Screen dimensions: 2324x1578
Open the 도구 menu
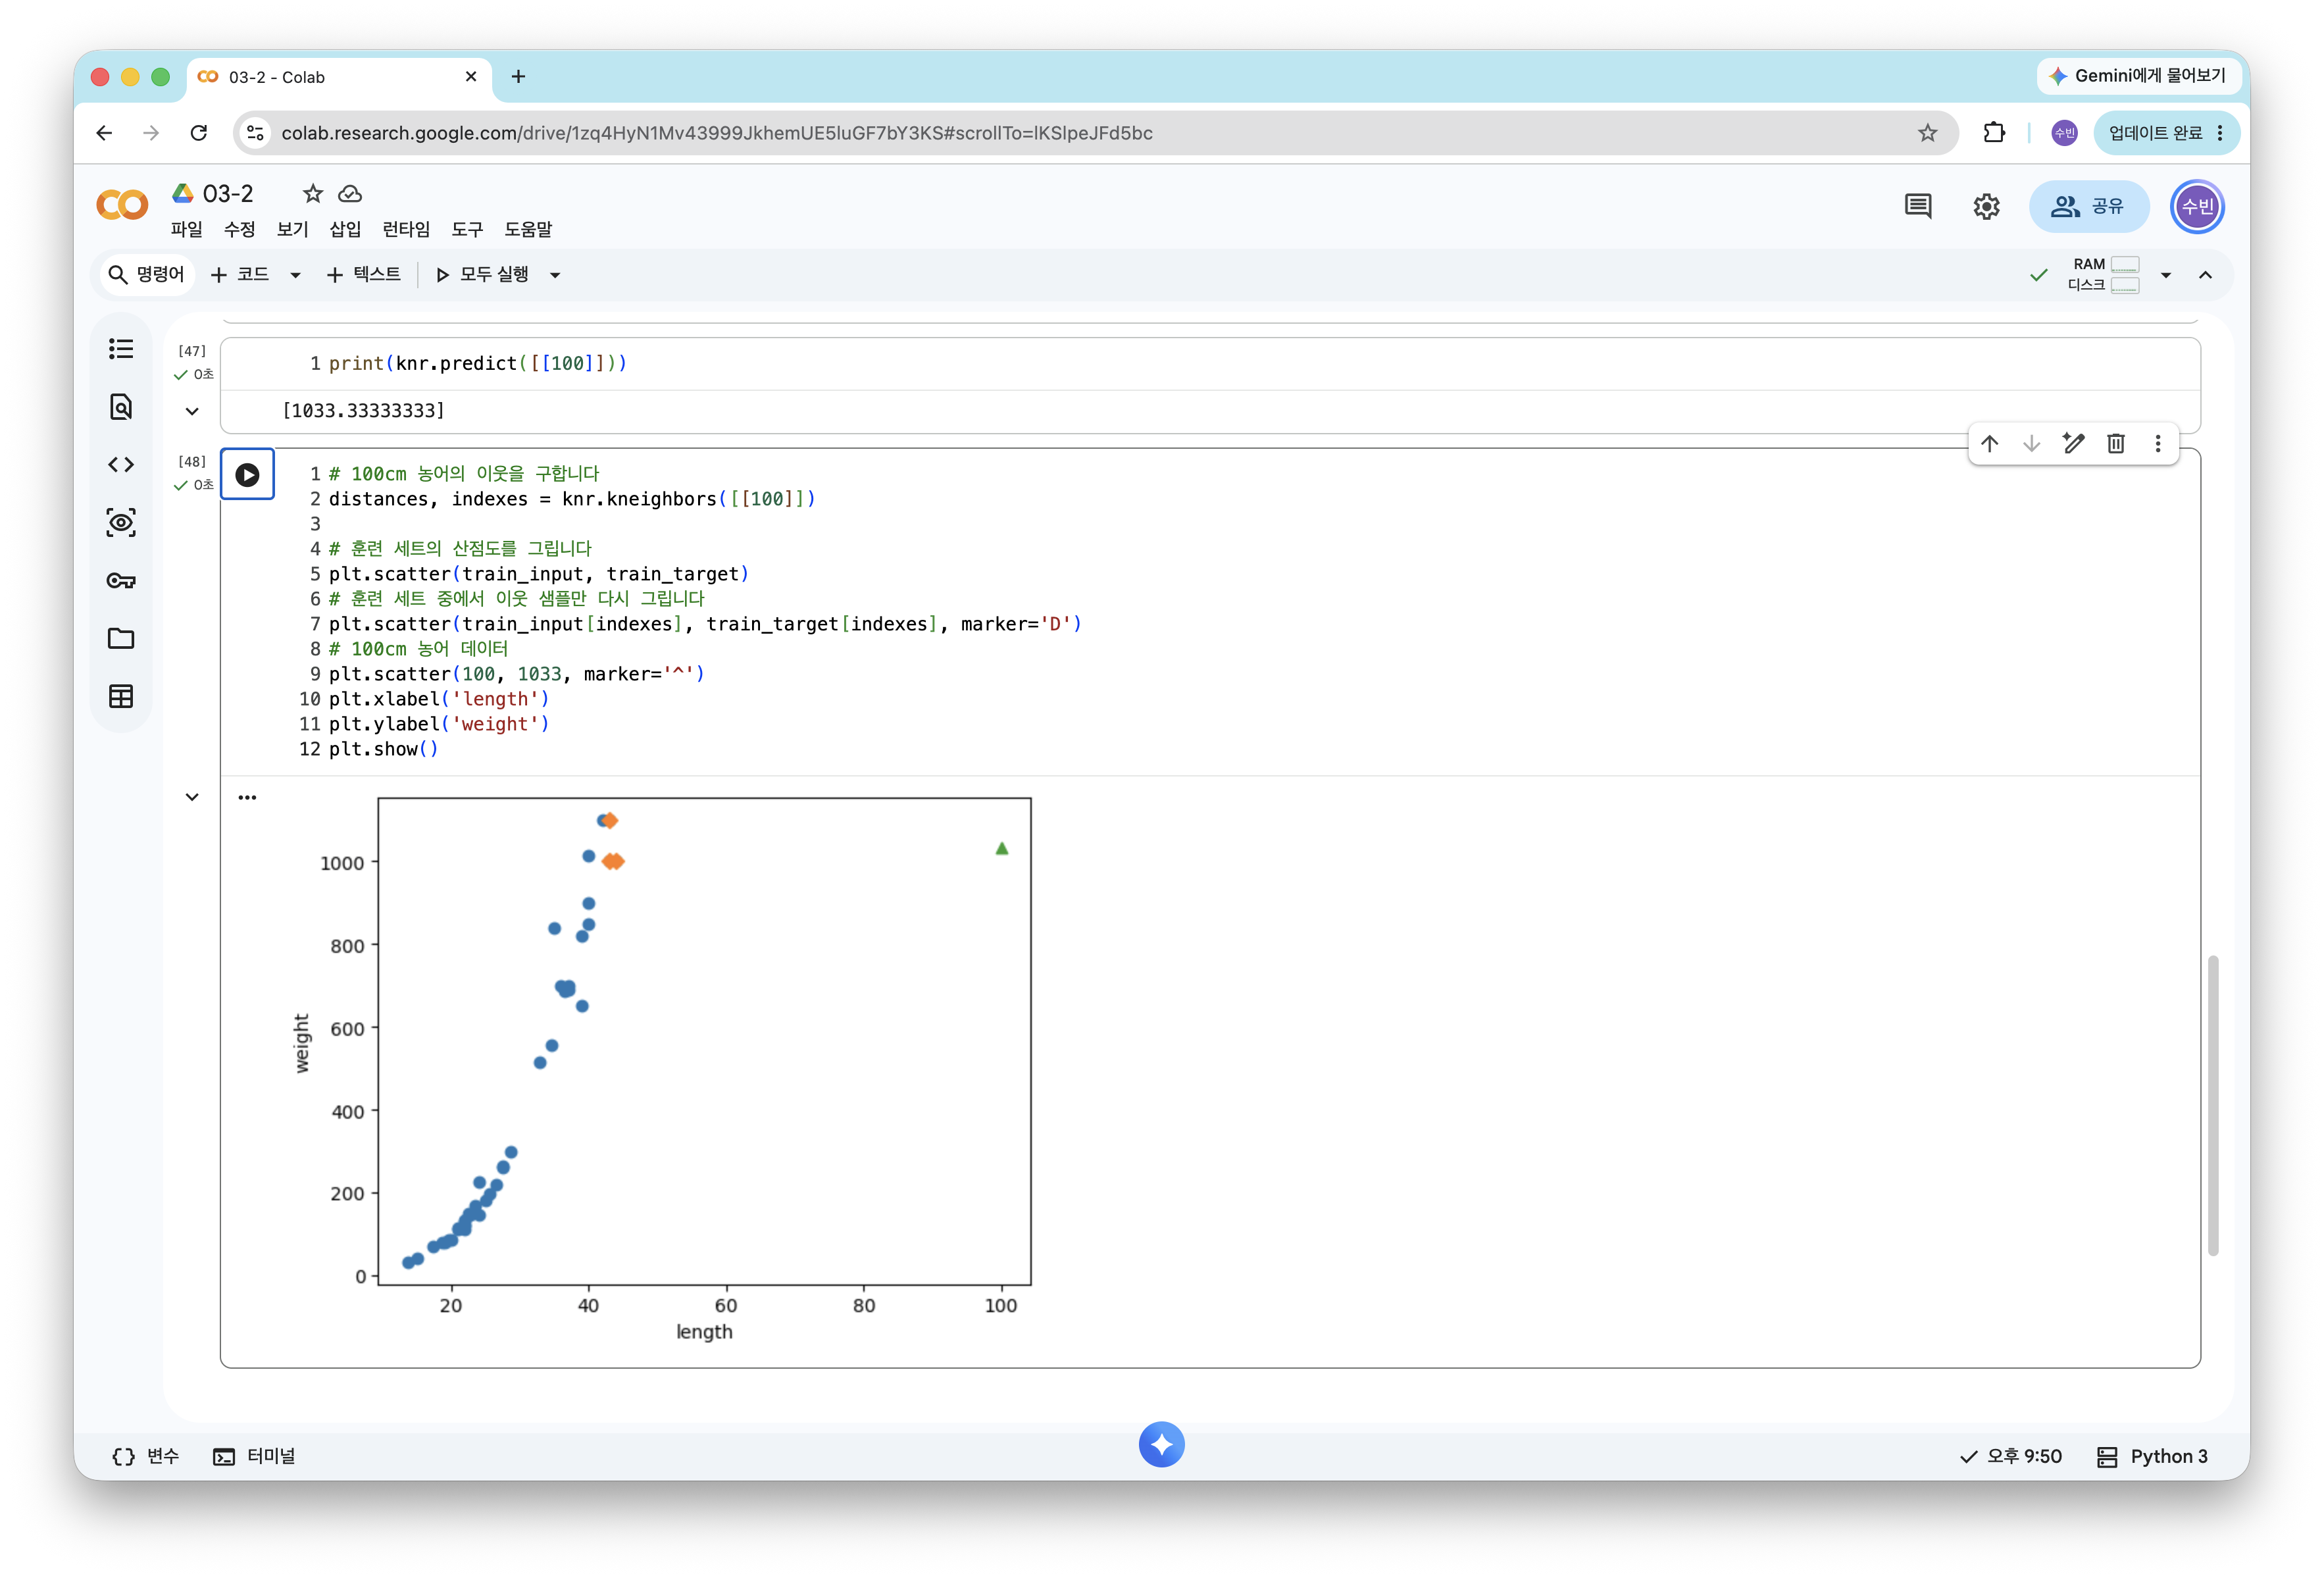(x=467, y=229)
